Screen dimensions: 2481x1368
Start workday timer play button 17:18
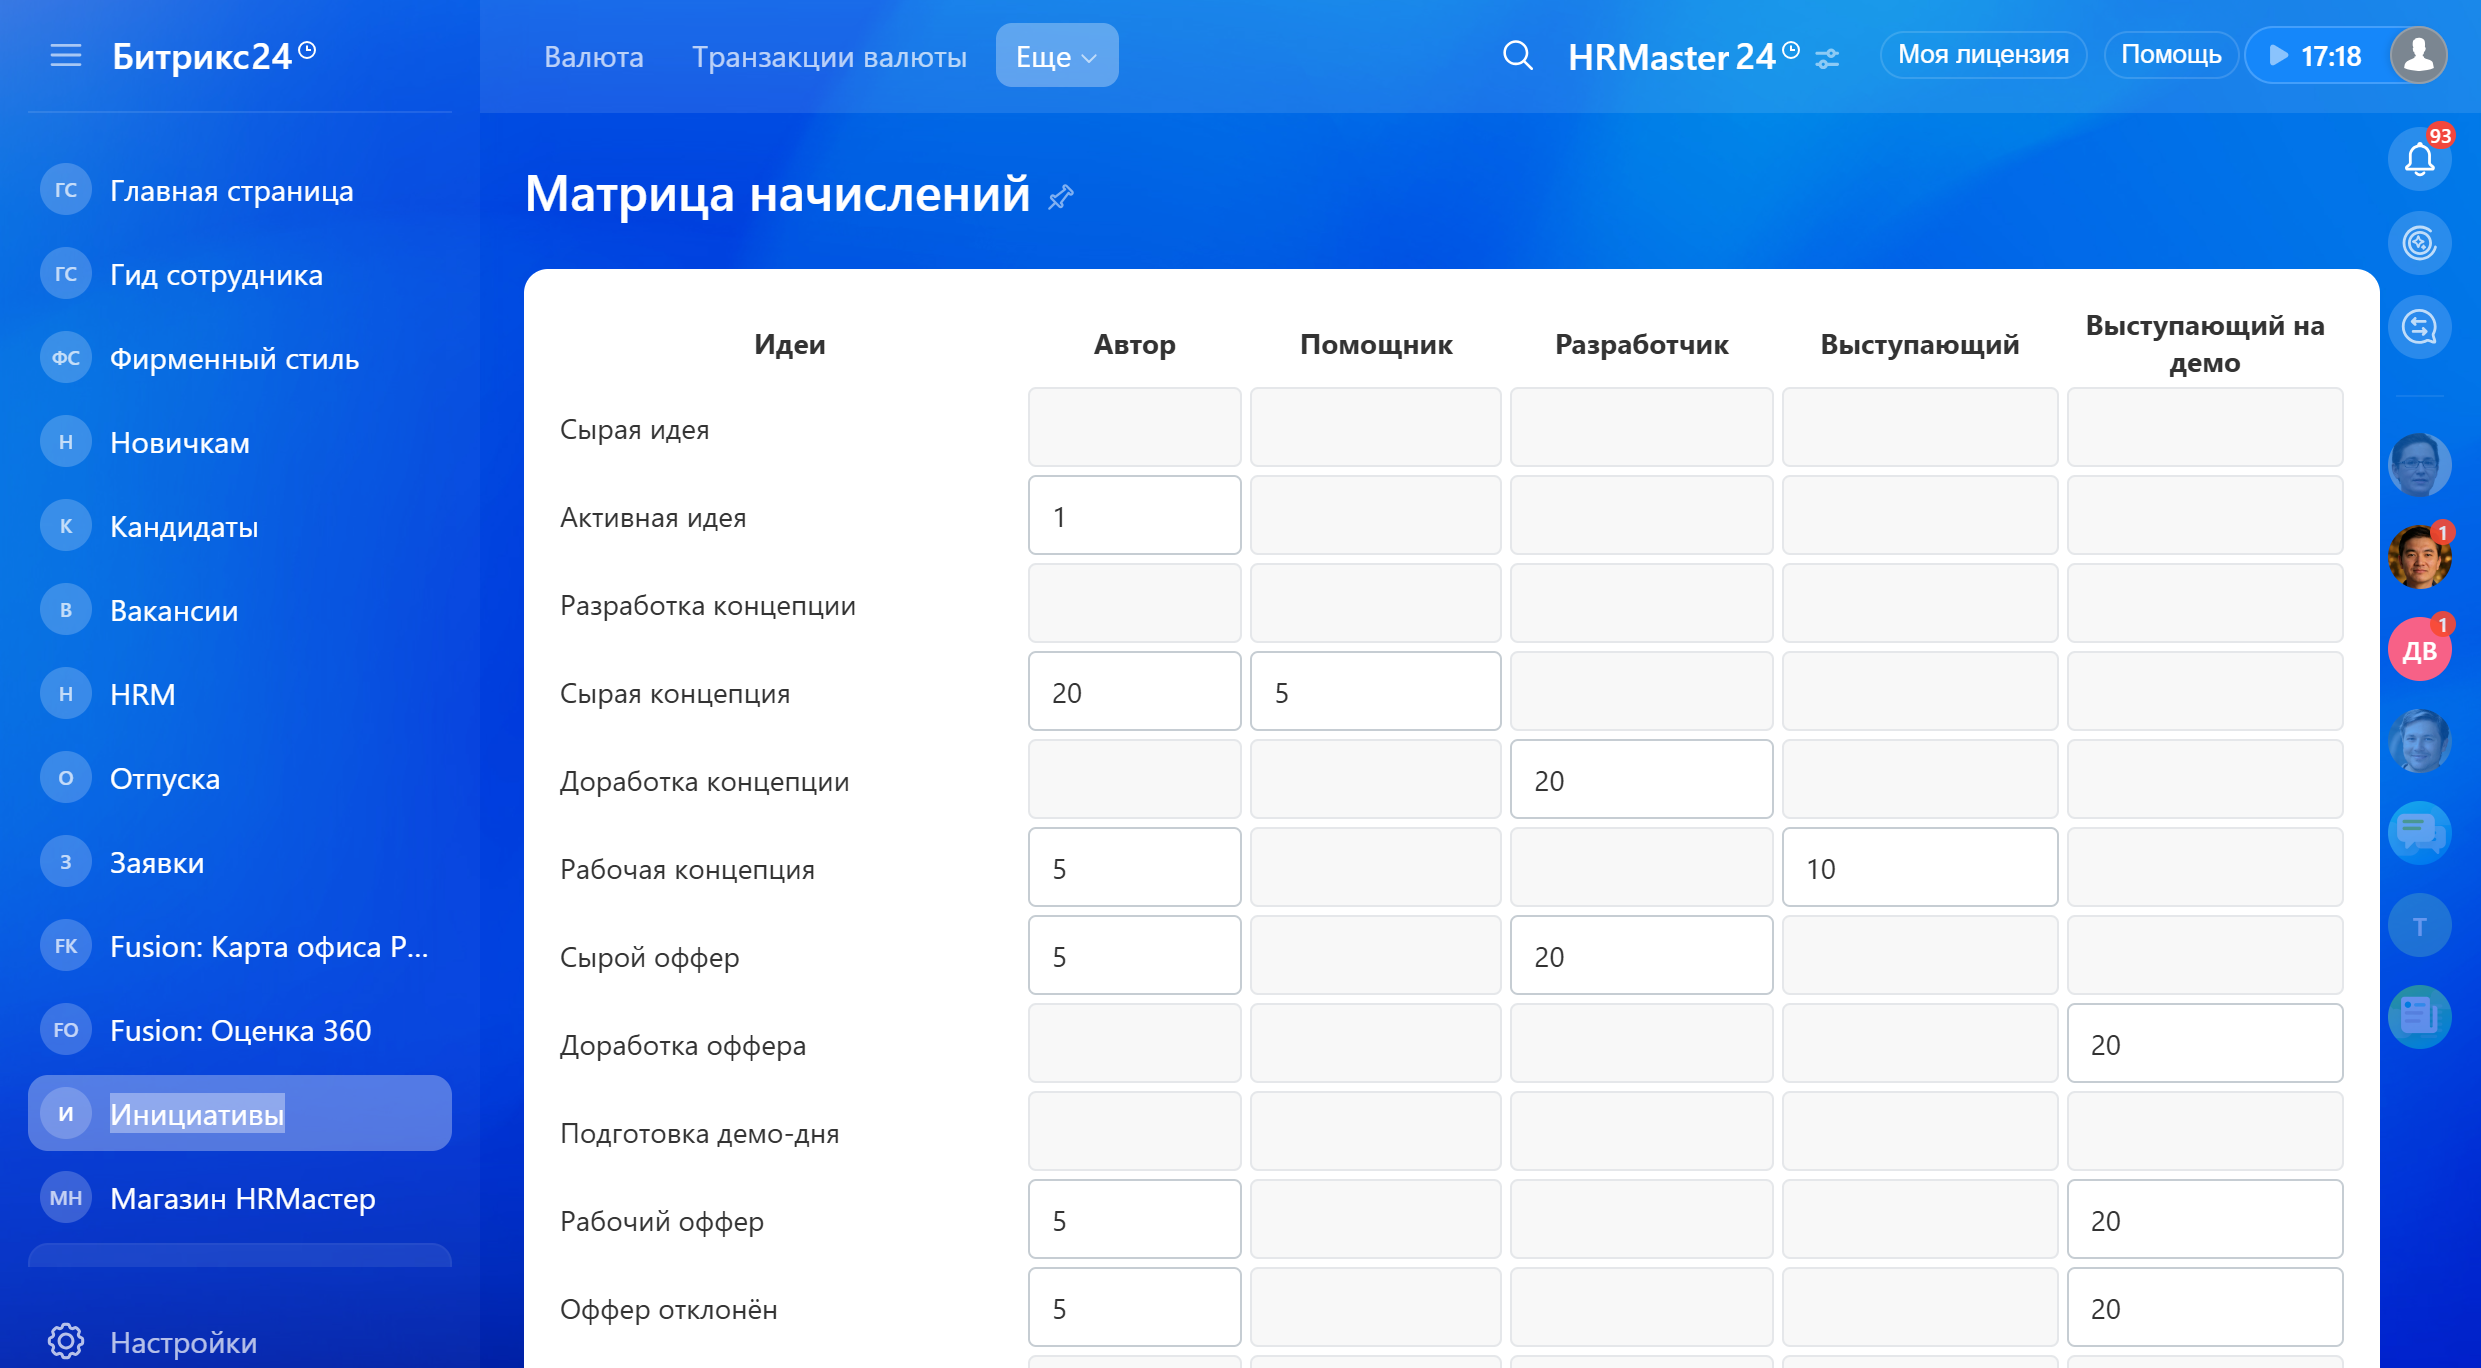2279,56
